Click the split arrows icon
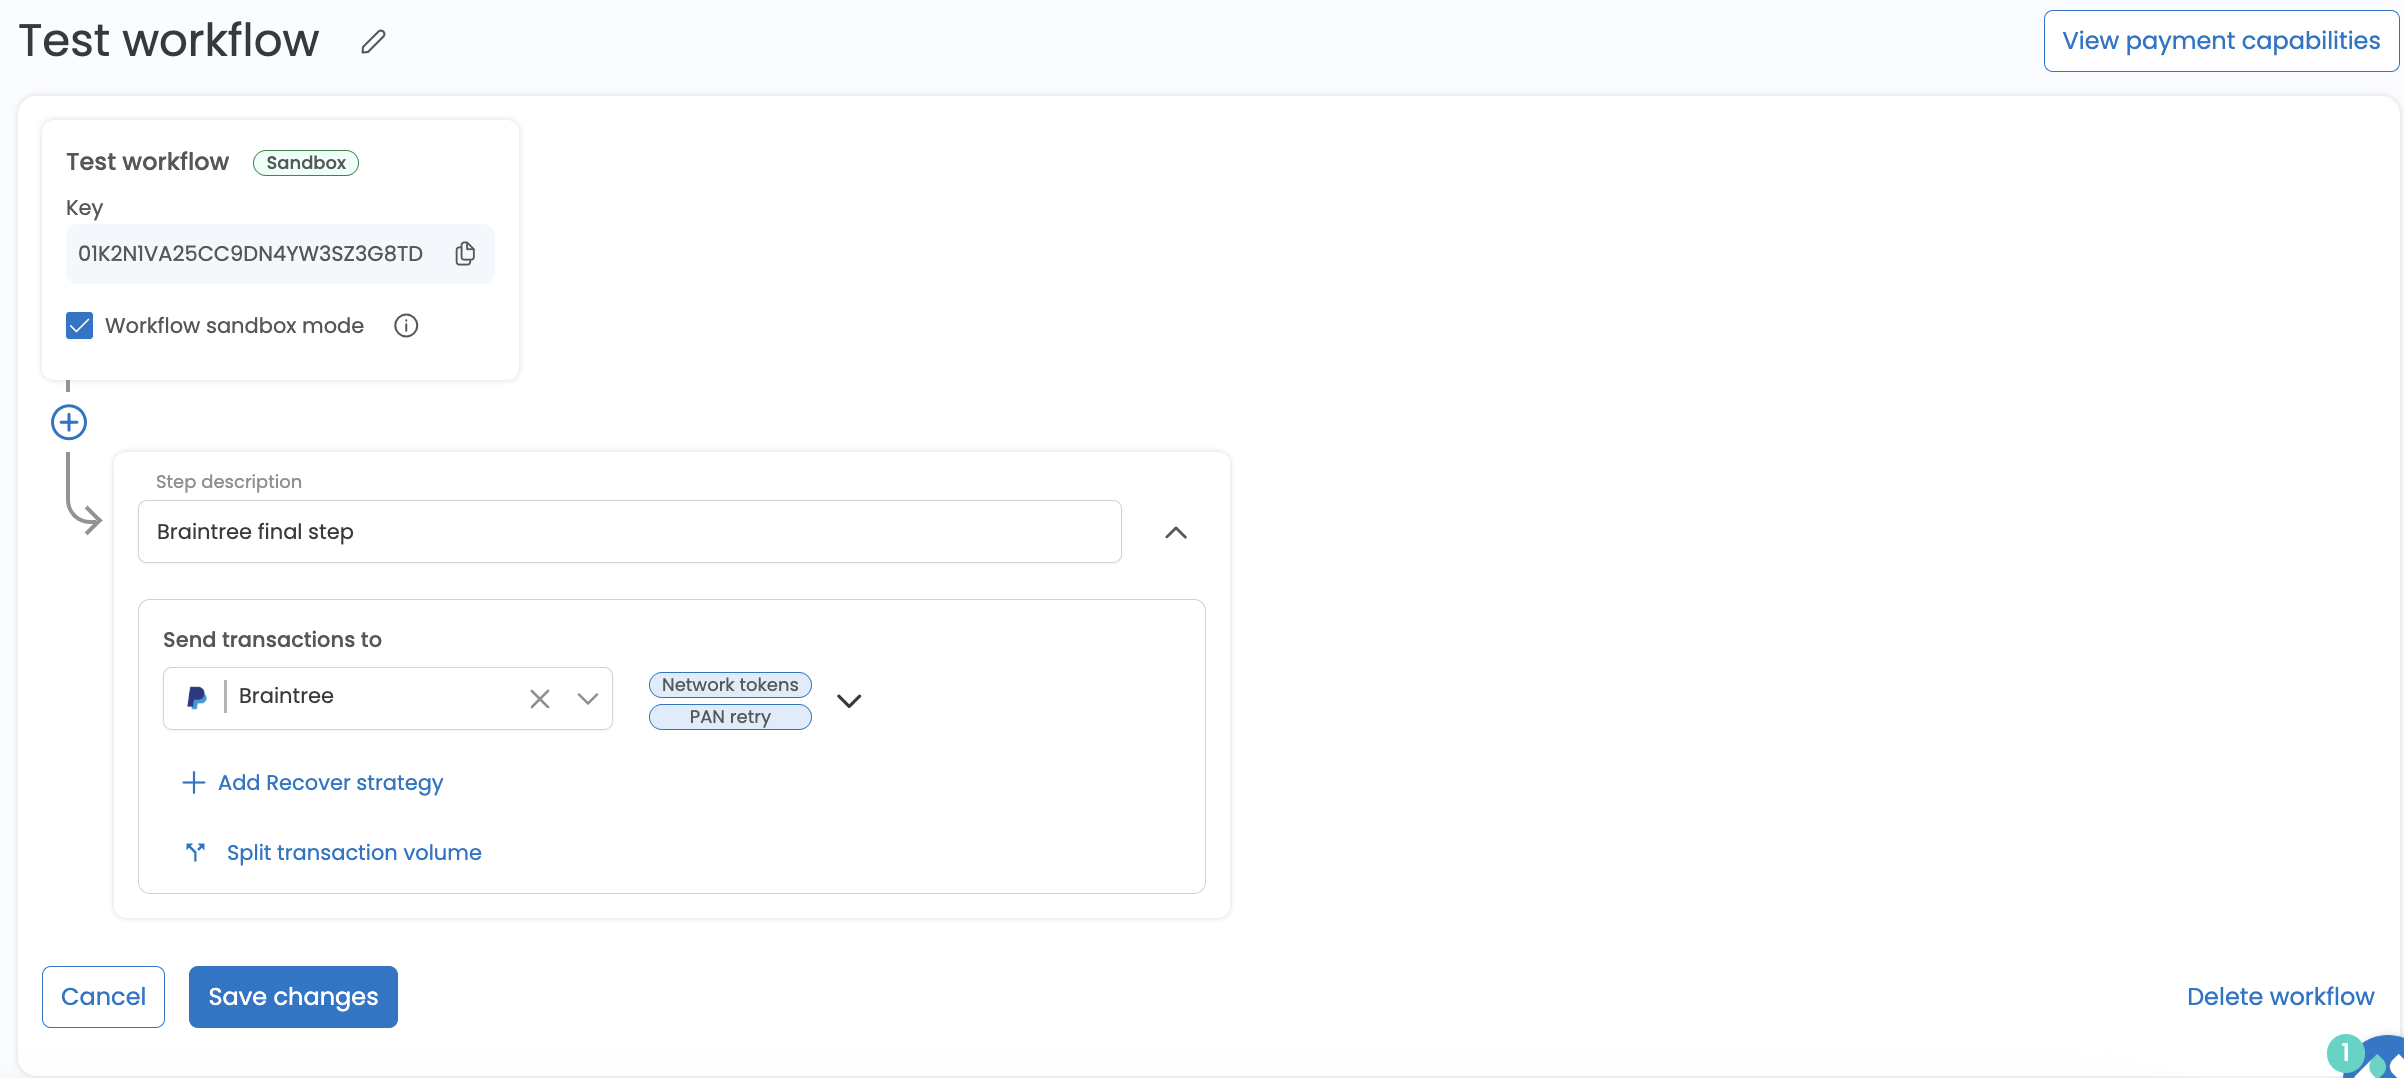2404x1078 pixels. (196, 852)
